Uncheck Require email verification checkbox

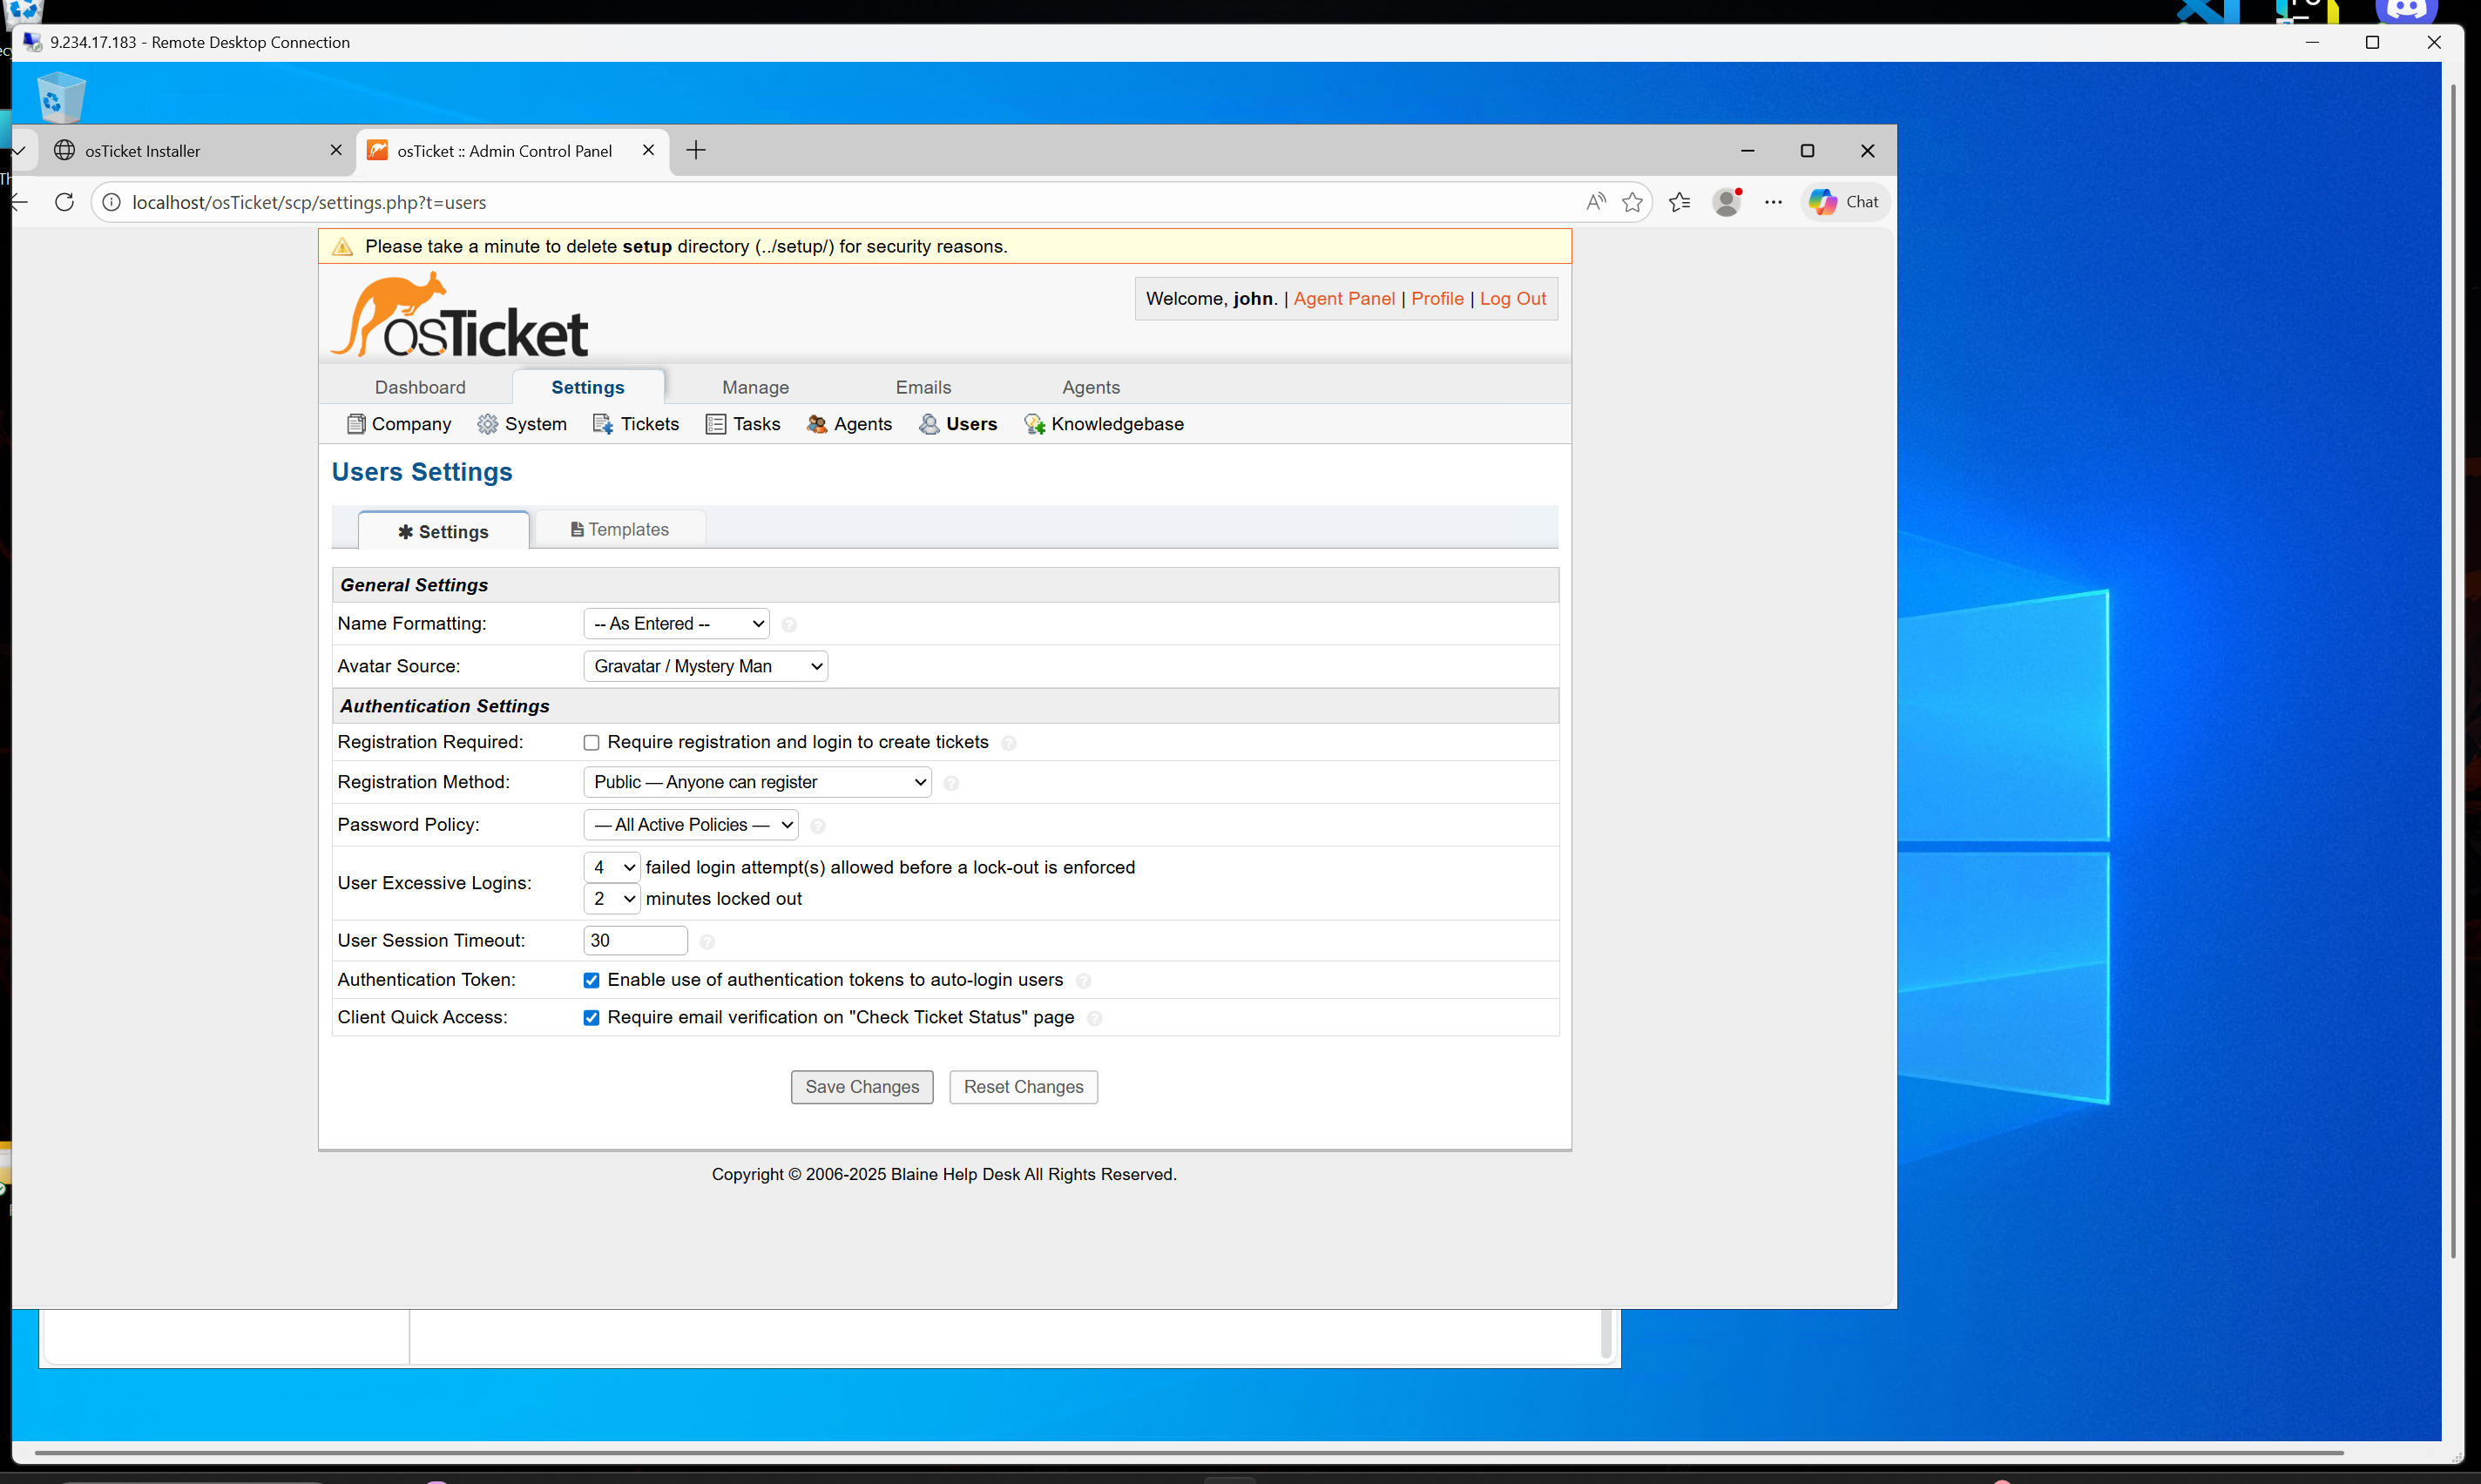coord(591,1018)
